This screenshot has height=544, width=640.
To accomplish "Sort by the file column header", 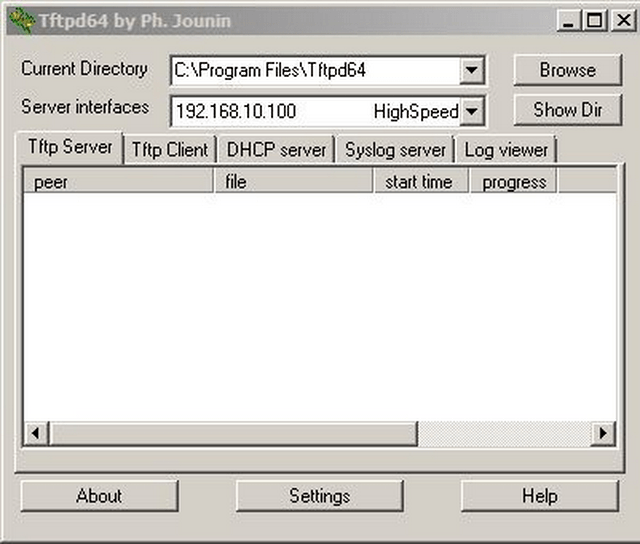I will [293, 181].
